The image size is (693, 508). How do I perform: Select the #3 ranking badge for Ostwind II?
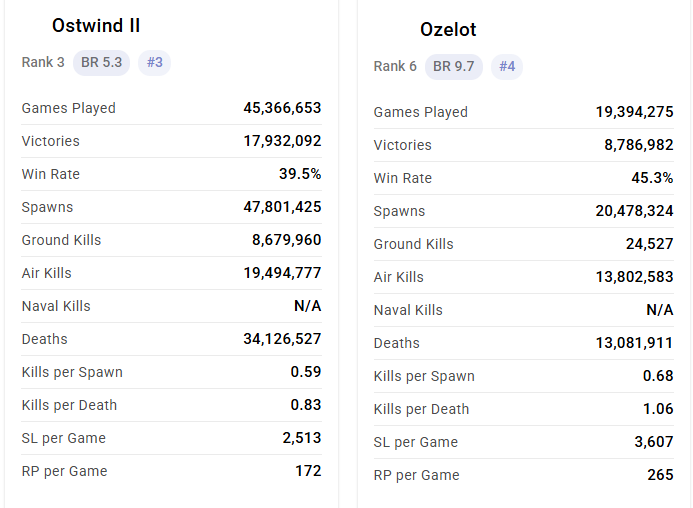click(155, 62)
